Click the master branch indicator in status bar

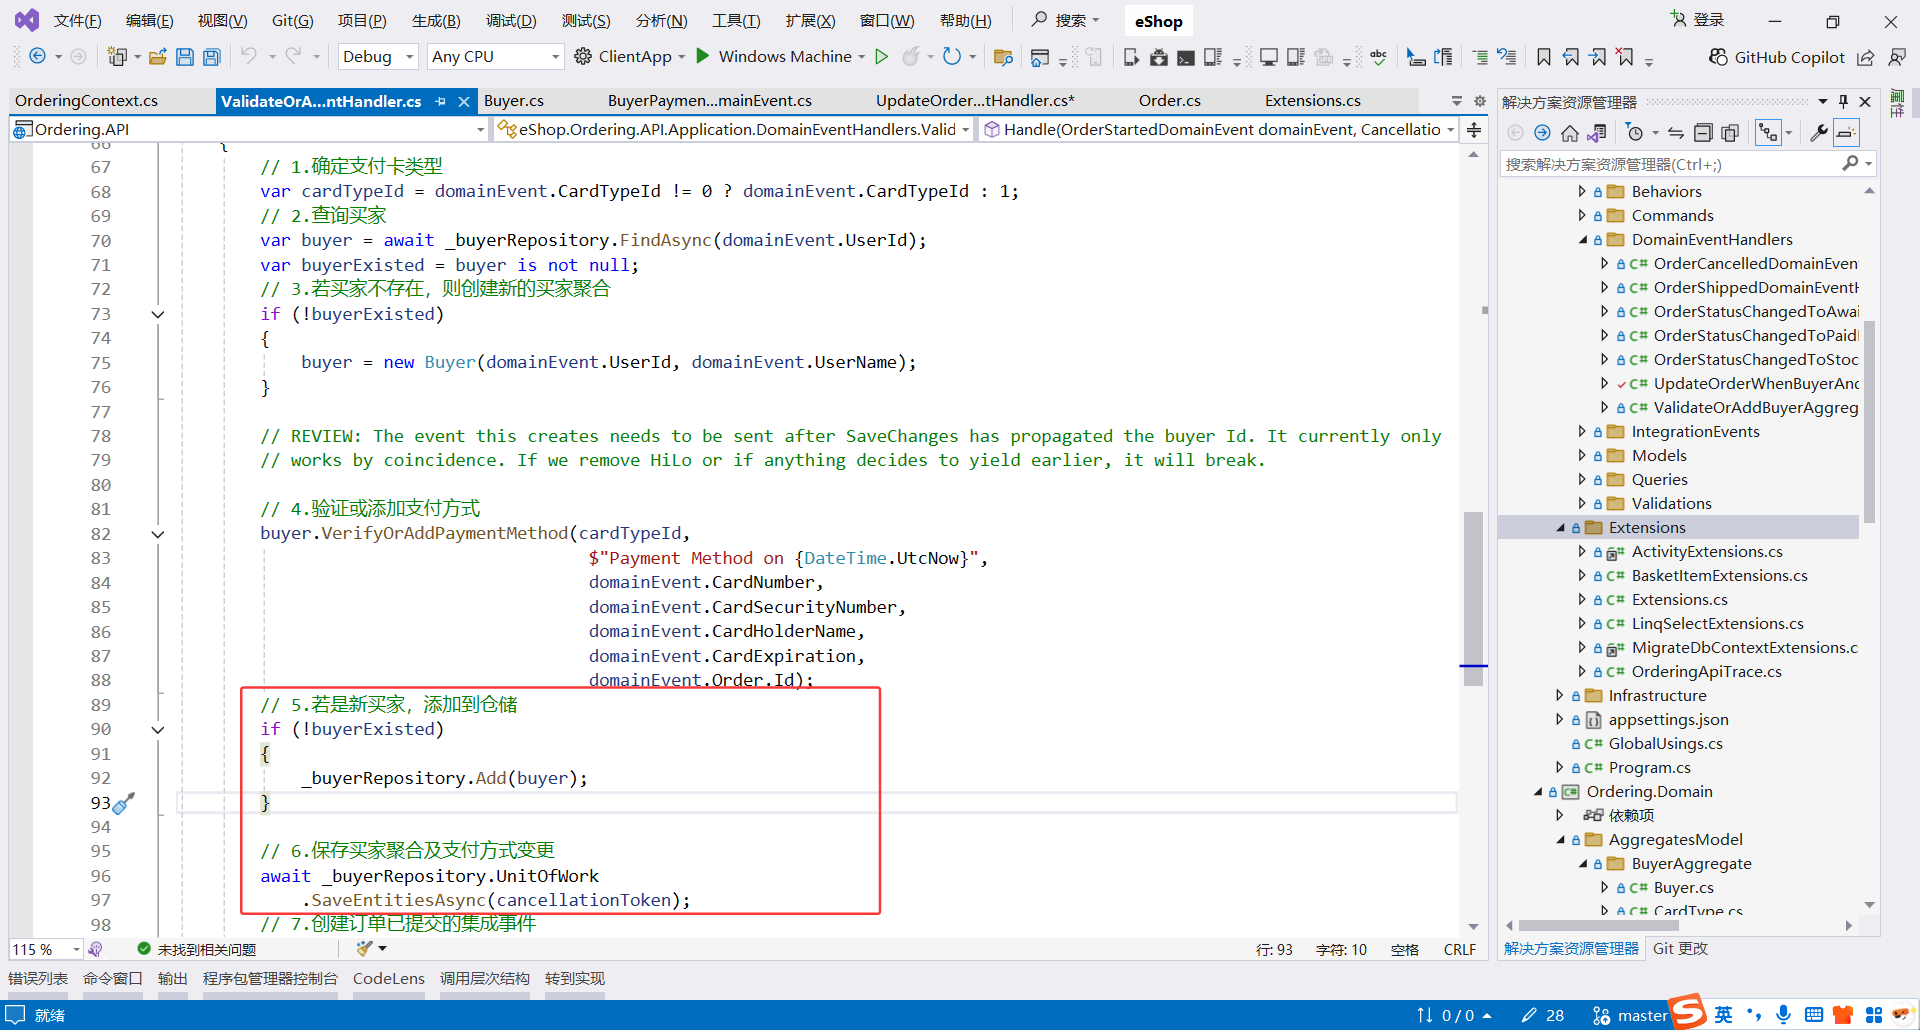tap(1630, 1015)
